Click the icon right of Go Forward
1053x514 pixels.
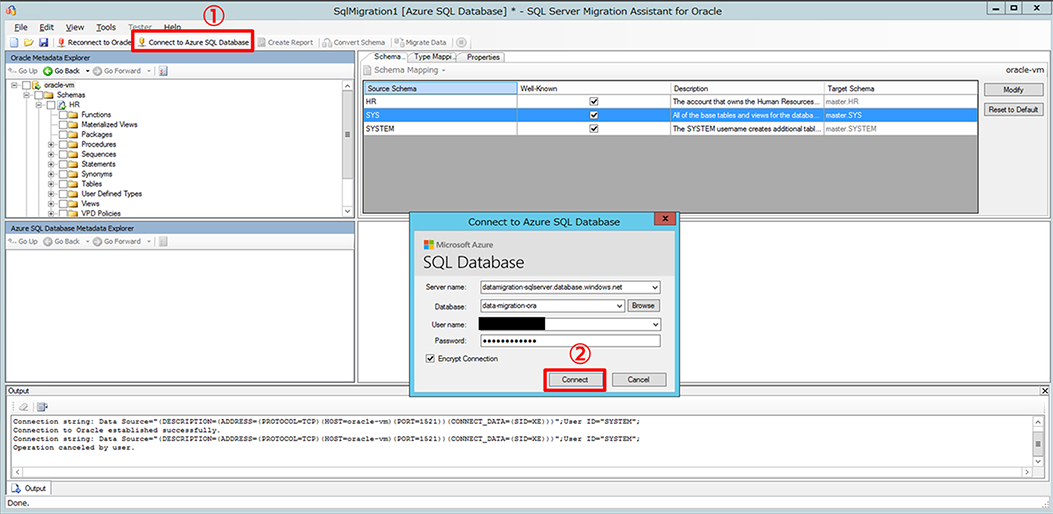point(163,71)
